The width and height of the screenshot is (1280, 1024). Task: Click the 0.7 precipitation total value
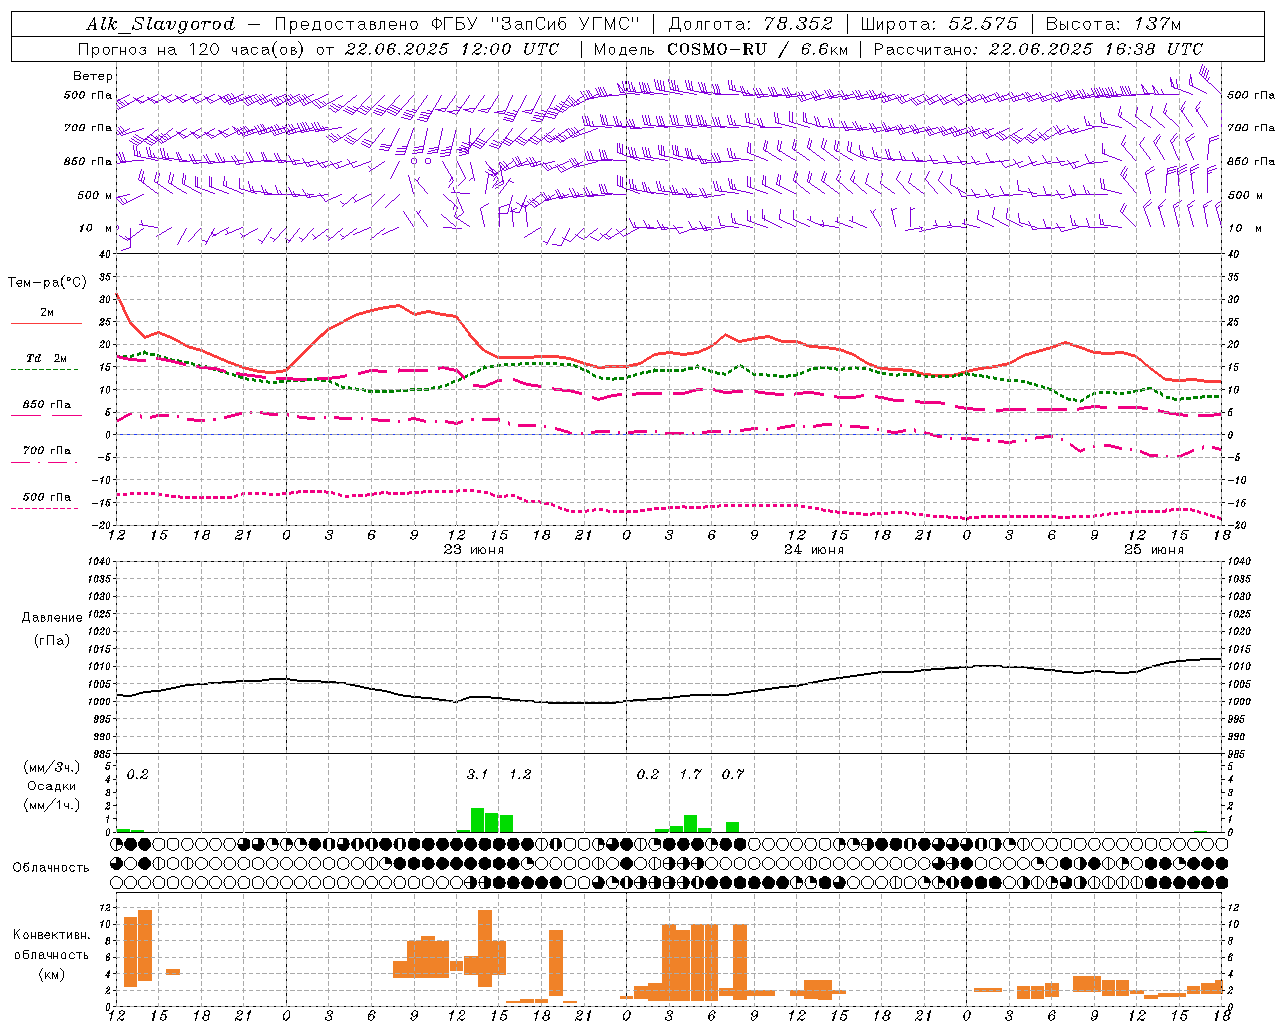click(x=733, y=774)
